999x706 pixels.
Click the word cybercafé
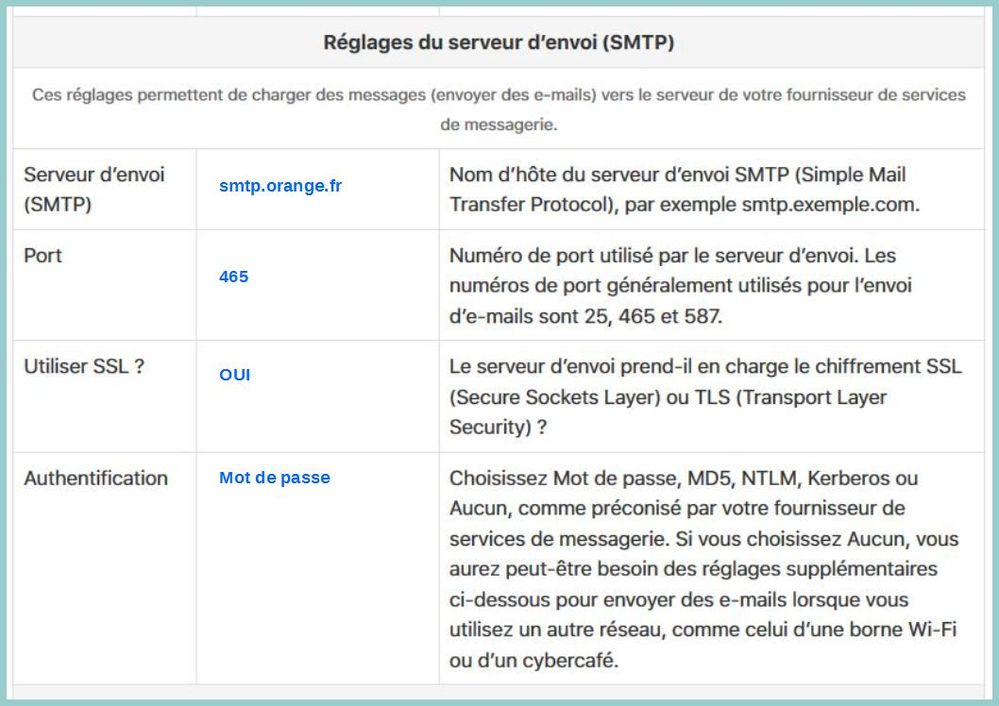pos(579,660)
